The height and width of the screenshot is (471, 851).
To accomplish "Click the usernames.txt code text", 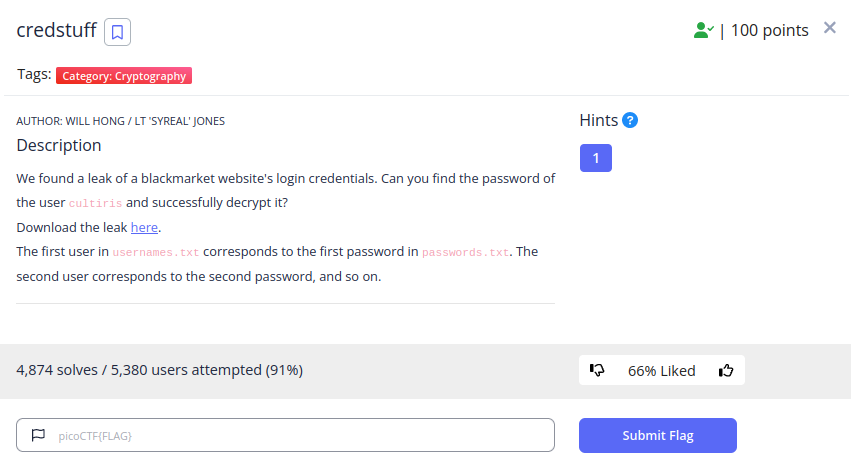I will (x=156, y=252).
